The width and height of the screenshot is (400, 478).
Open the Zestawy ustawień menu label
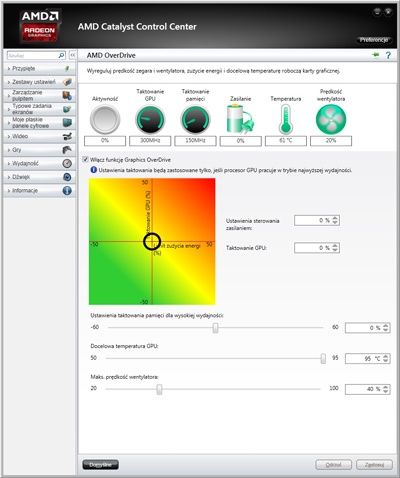click(34, 82)
